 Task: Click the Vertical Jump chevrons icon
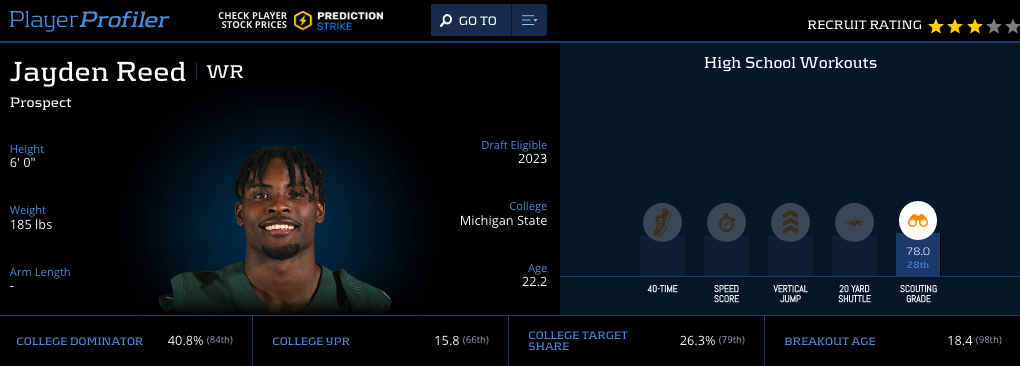(790, 222)
